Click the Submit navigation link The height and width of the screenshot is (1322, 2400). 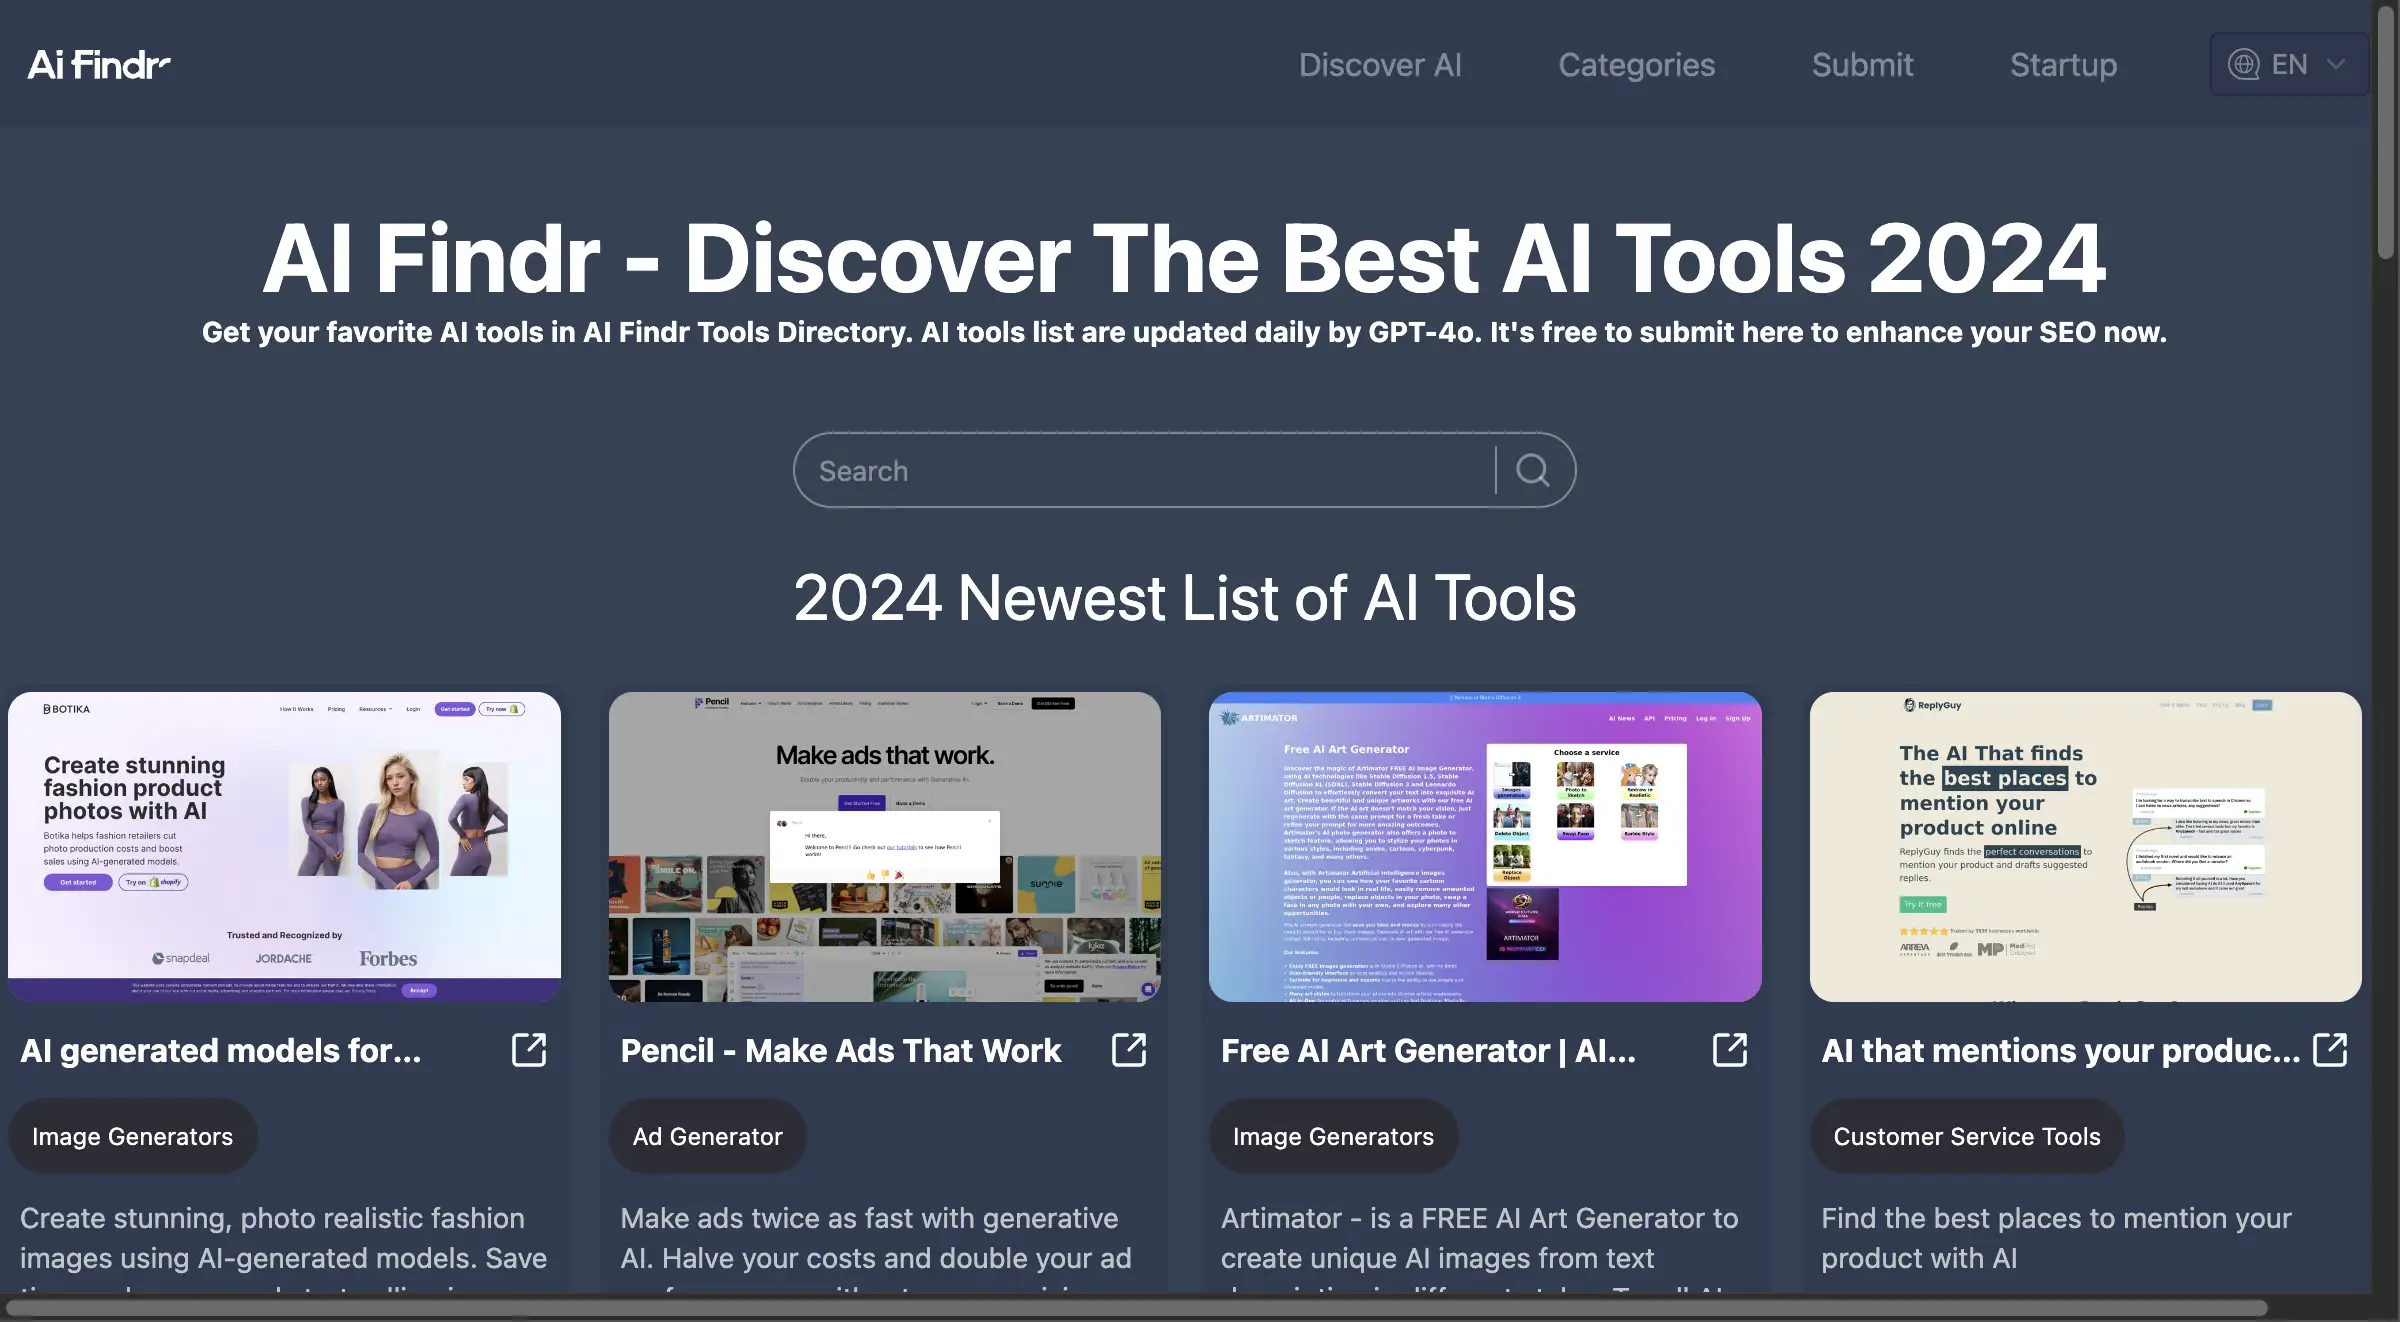(1863, 63)
